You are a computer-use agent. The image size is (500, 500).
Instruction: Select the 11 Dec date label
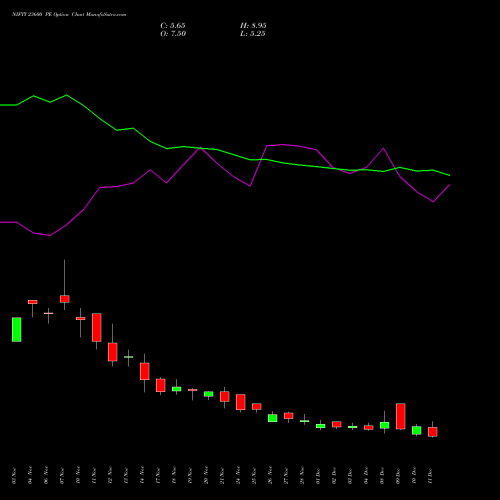click(x=430, y=476)
